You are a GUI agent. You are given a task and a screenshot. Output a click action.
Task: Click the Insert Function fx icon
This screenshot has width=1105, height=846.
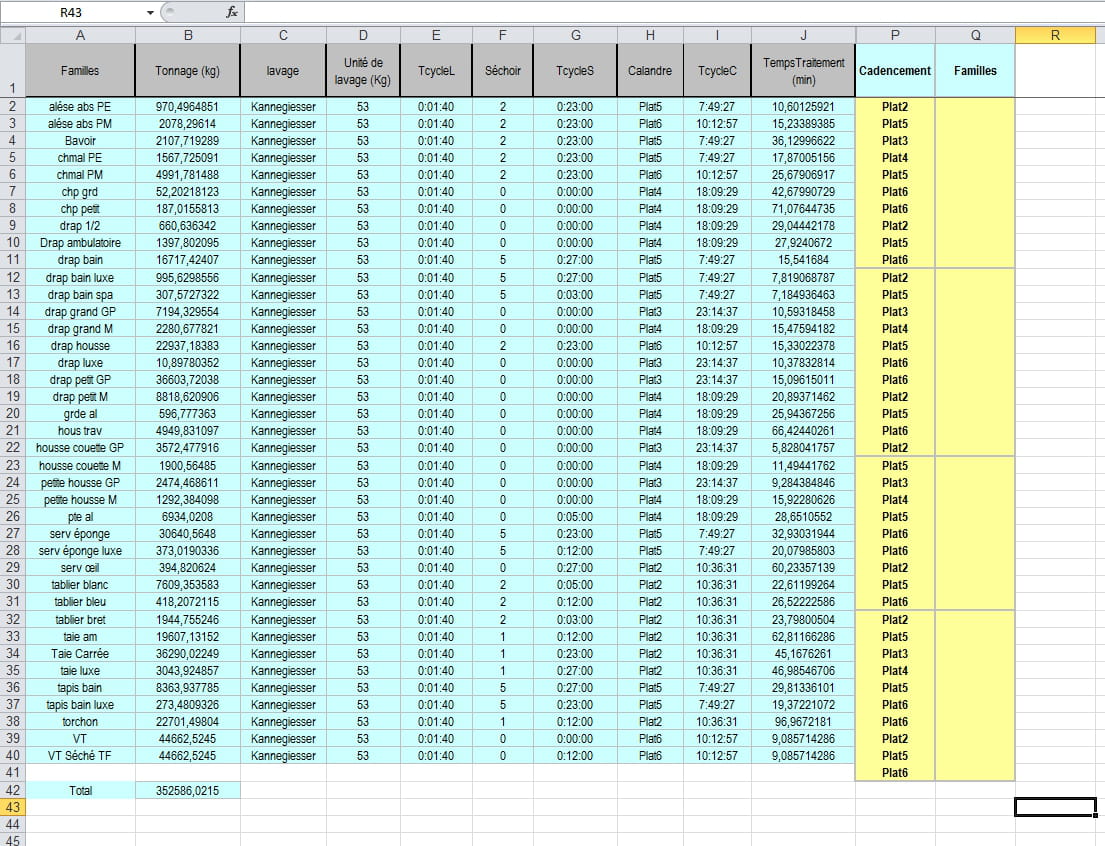(x=232, y=12)
